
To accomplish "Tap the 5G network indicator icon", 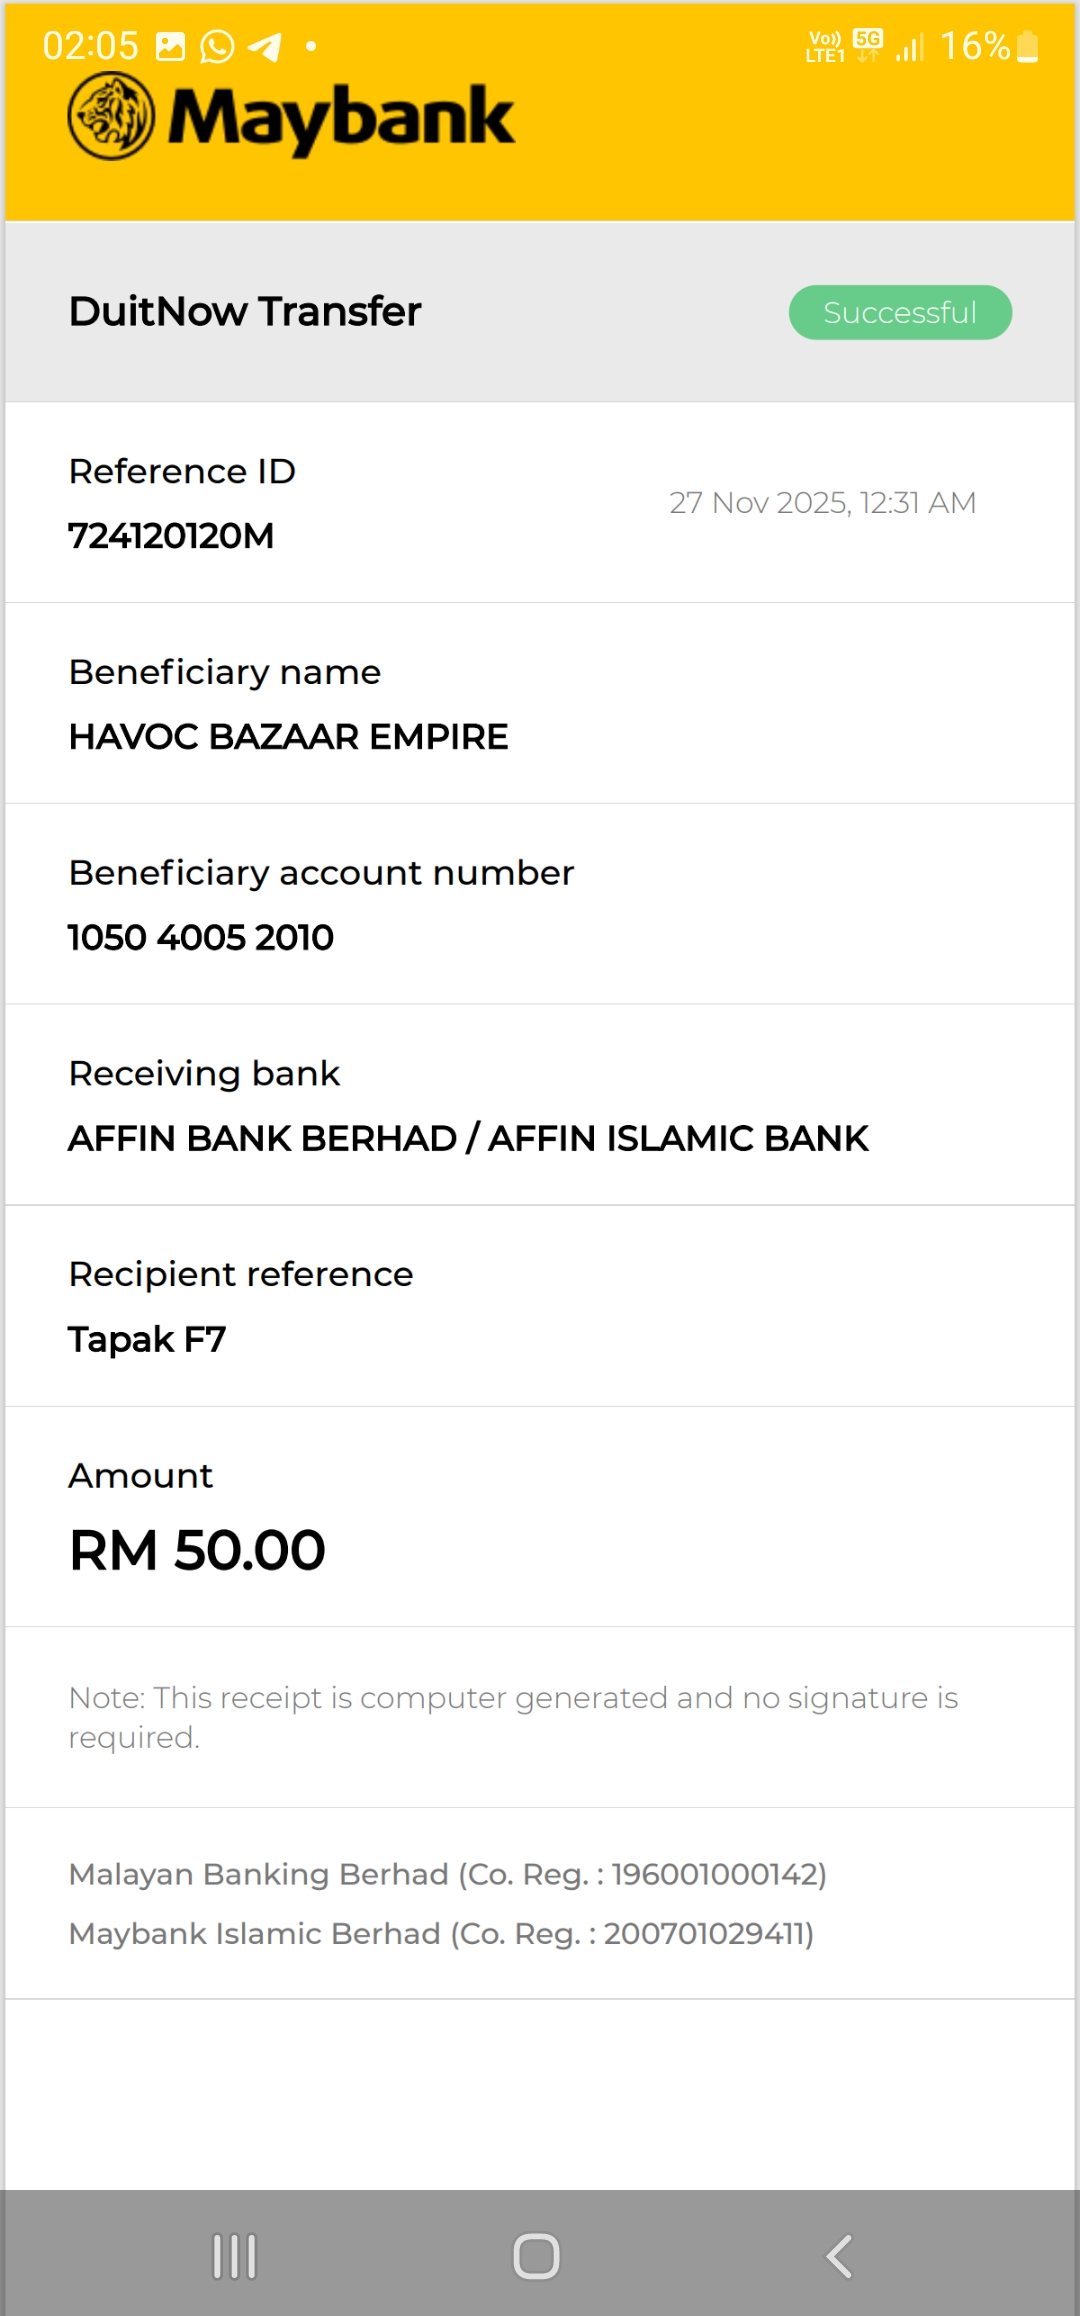I will click(x=868, y=44).
